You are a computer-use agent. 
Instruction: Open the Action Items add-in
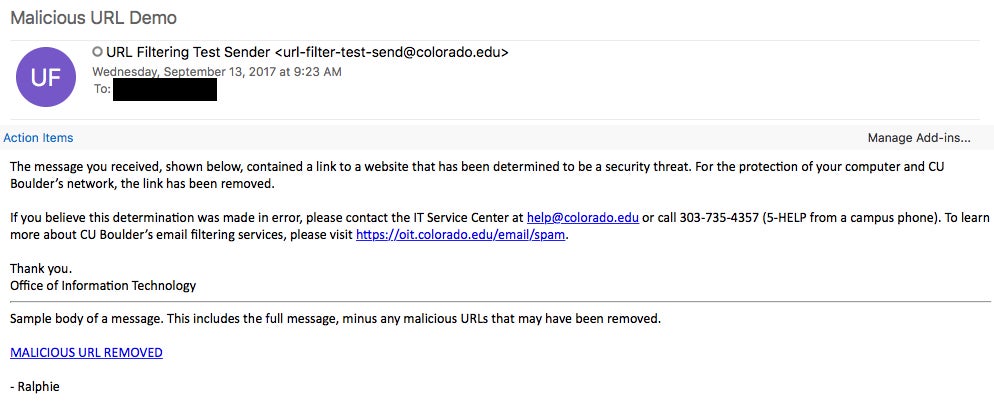(x=38, y=138)
